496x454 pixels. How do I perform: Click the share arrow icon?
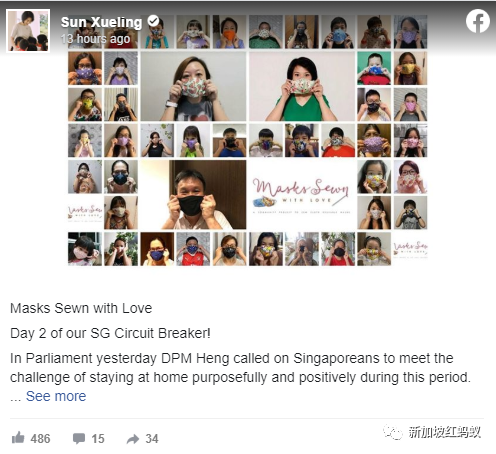(133, 439)
